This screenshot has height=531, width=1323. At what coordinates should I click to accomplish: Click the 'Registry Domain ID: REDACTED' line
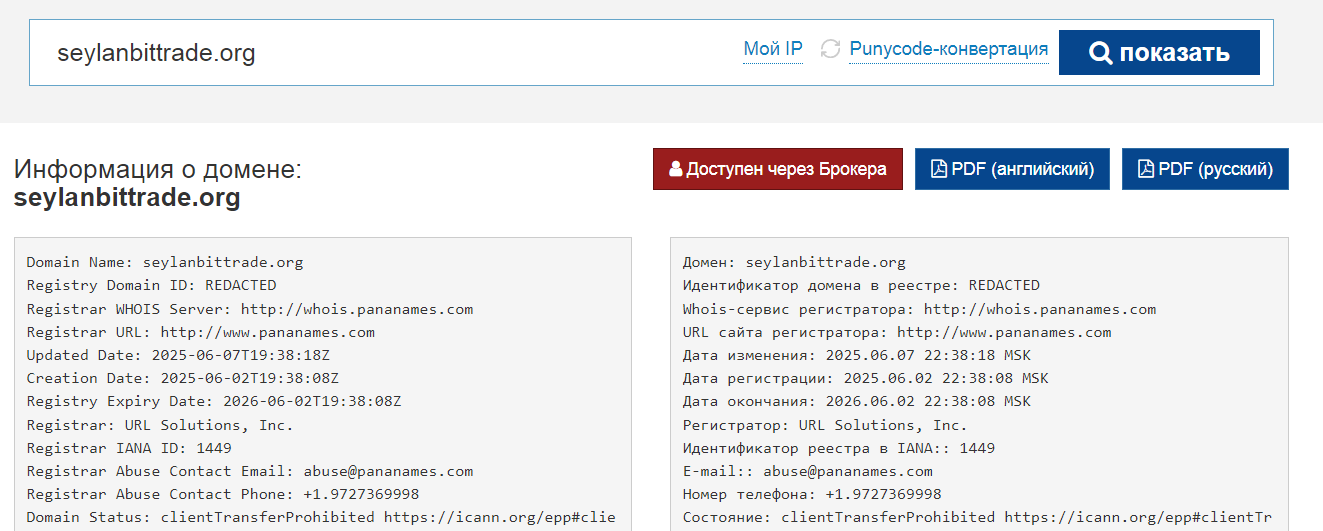pyautogui.click(x=152, y=286)
